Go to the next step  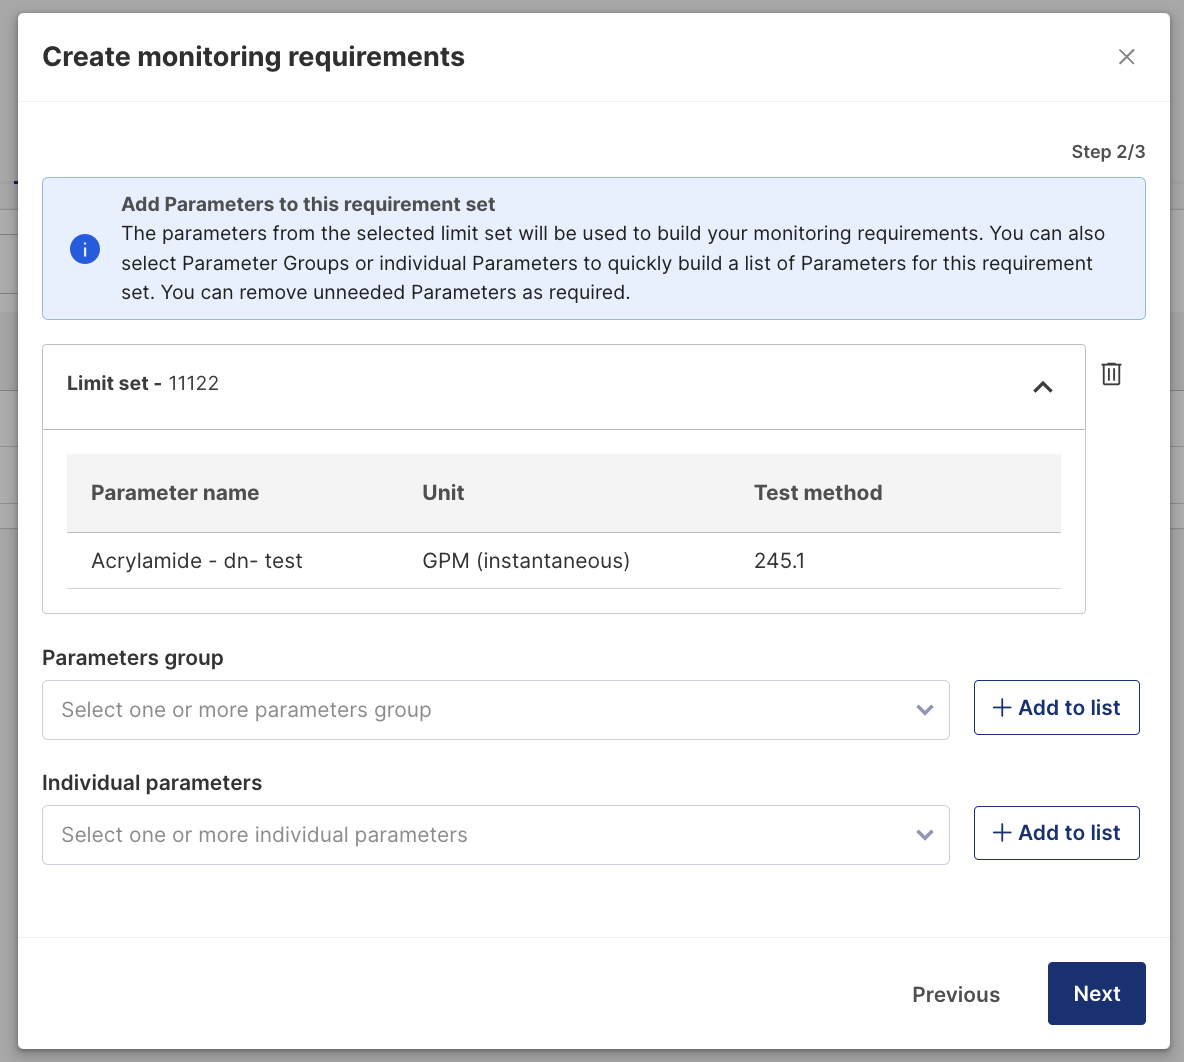coord(1096,993)
